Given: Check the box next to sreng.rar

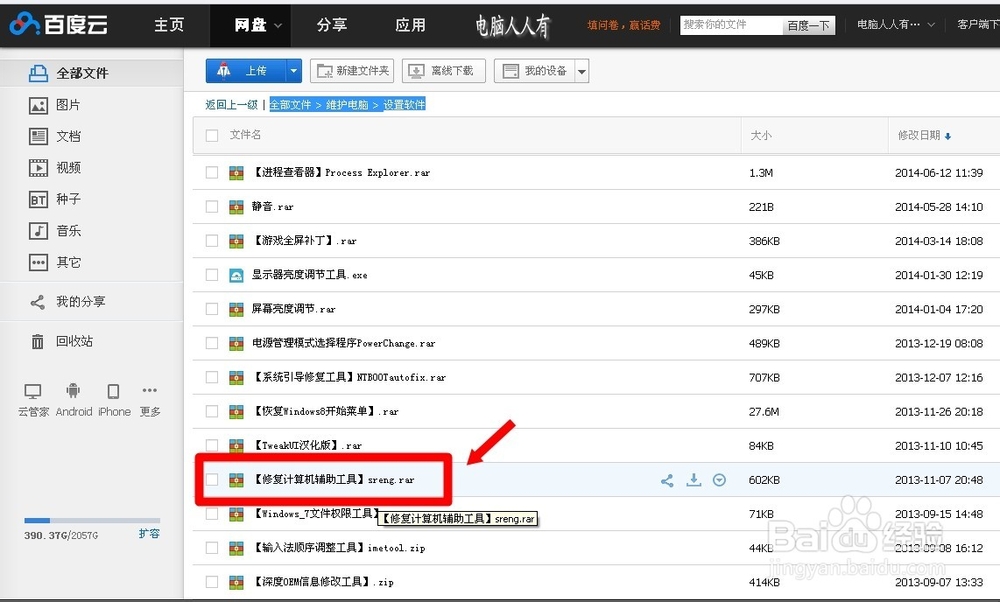Looking at the screenshot, I should [211, 480].
